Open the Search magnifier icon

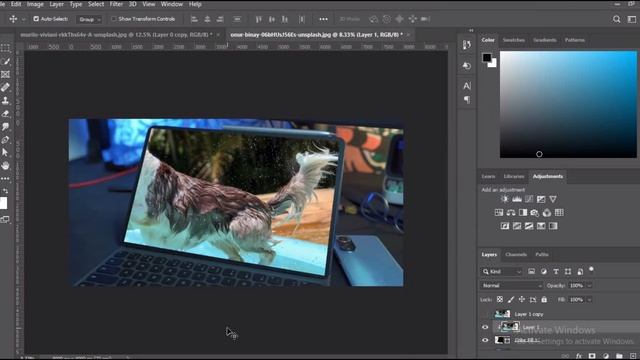[x=616, y=19]
